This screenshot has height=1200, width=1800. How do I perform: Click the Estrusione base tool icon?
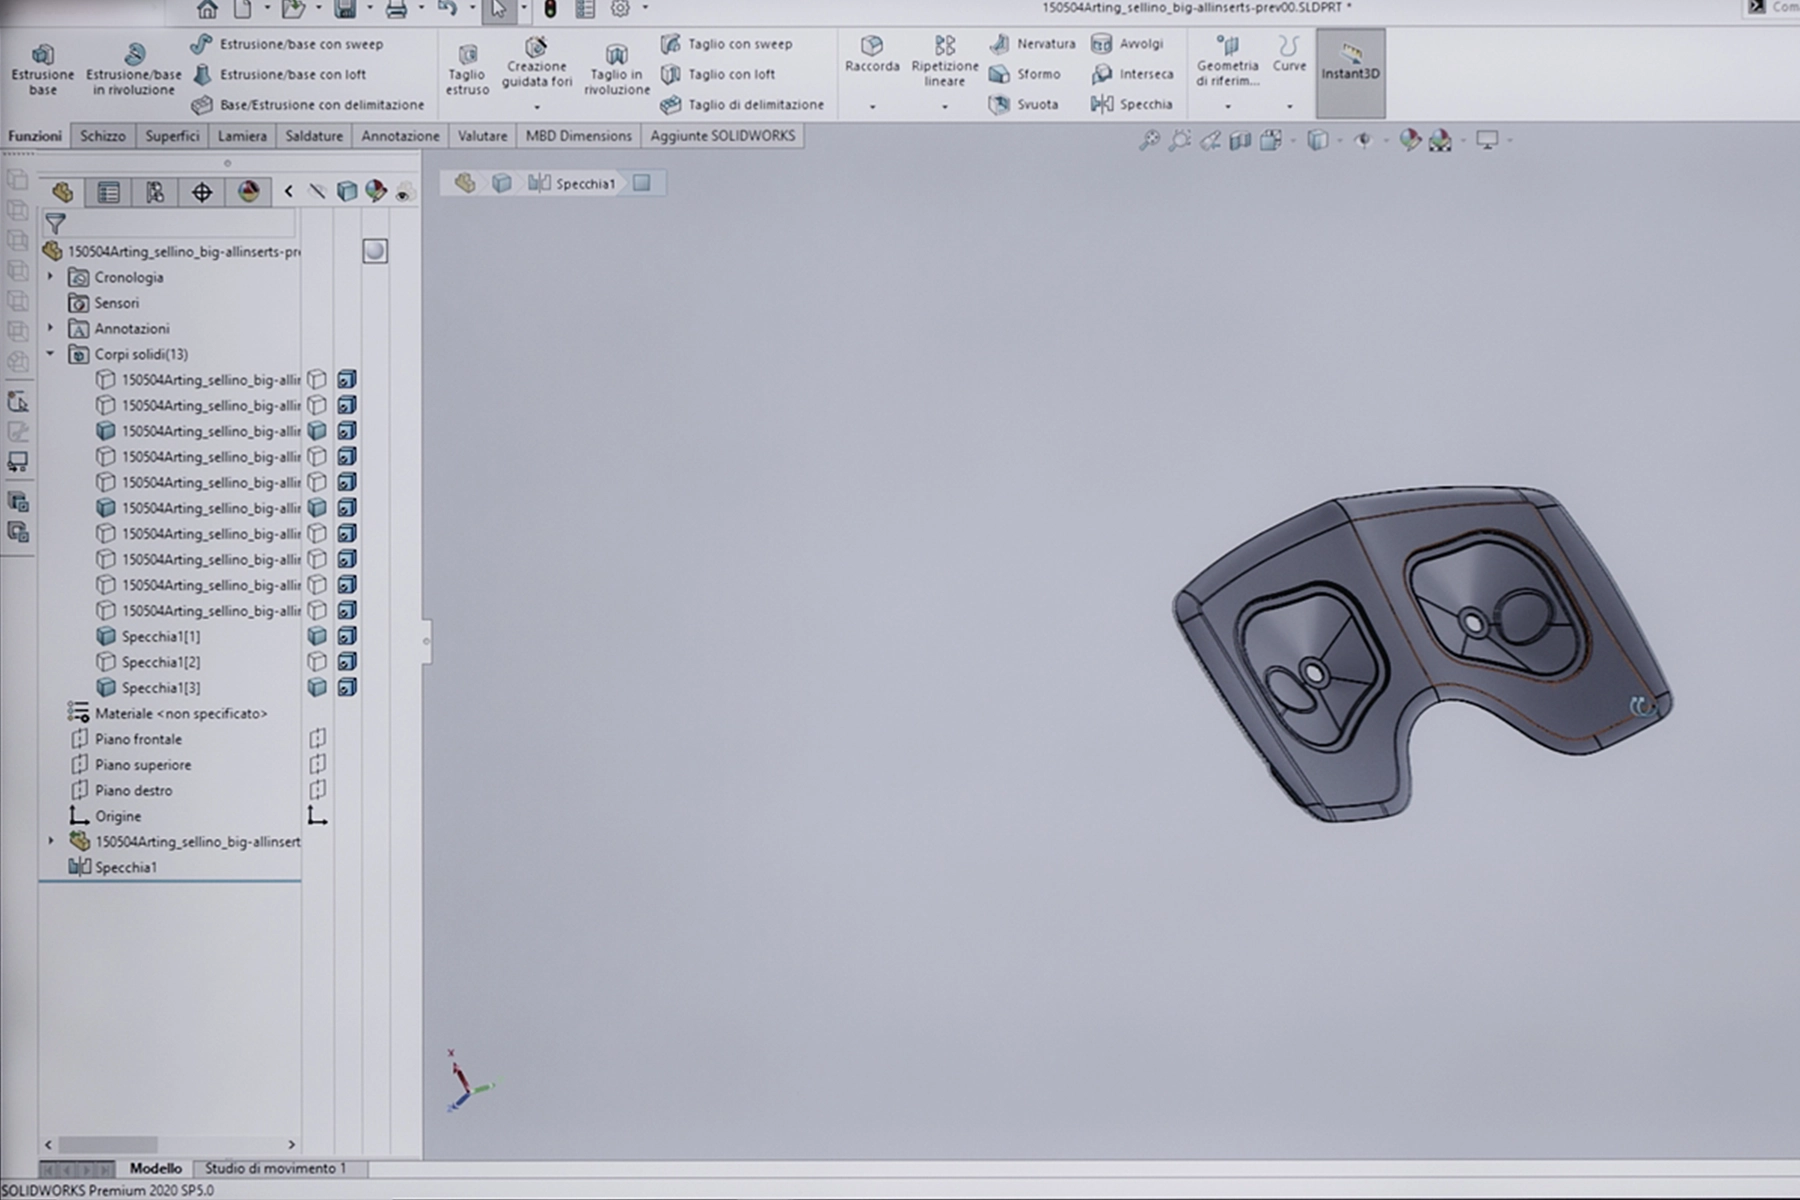point(42,56)
